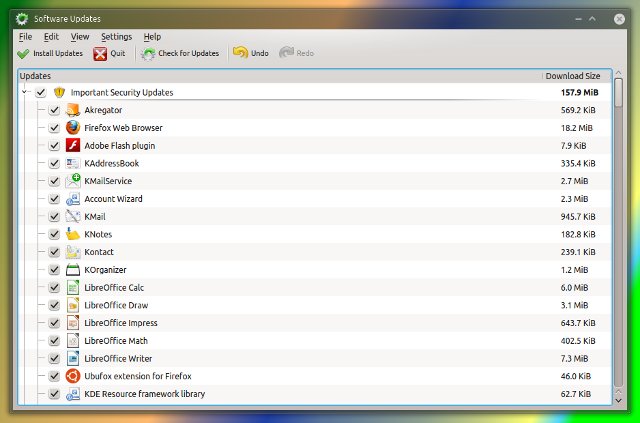Minimize the Software Updates window
This screenshot has height=423, width=640.
pyautogui.click(x=578, y=19)
